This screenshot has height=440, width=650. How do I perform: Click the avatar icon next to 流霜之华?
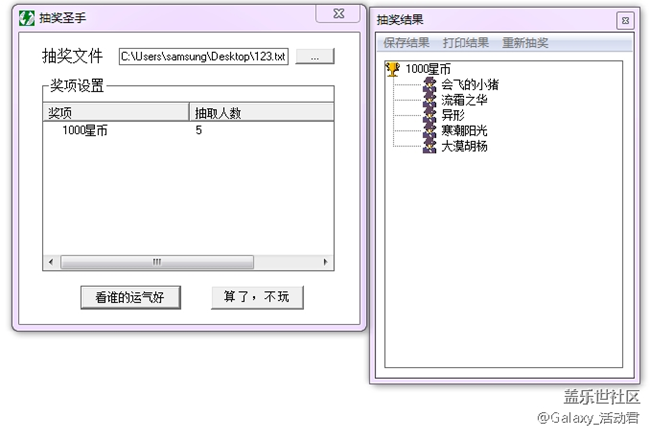(430, 100)
